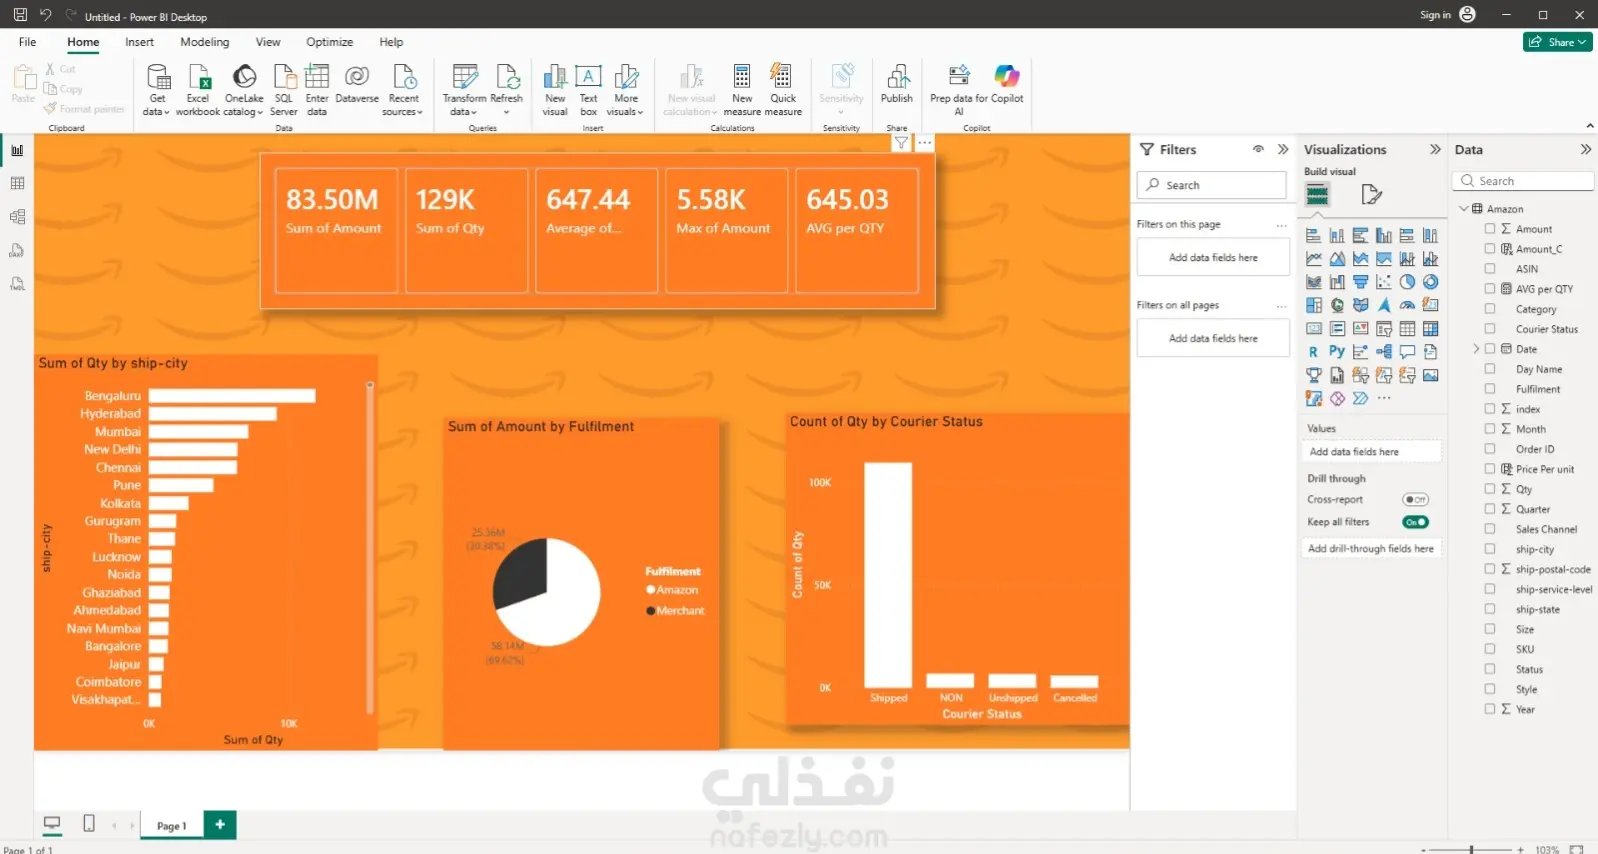This screenshot has height=854, width=1598.
Task: Publish the report
Action: [897, 84]
